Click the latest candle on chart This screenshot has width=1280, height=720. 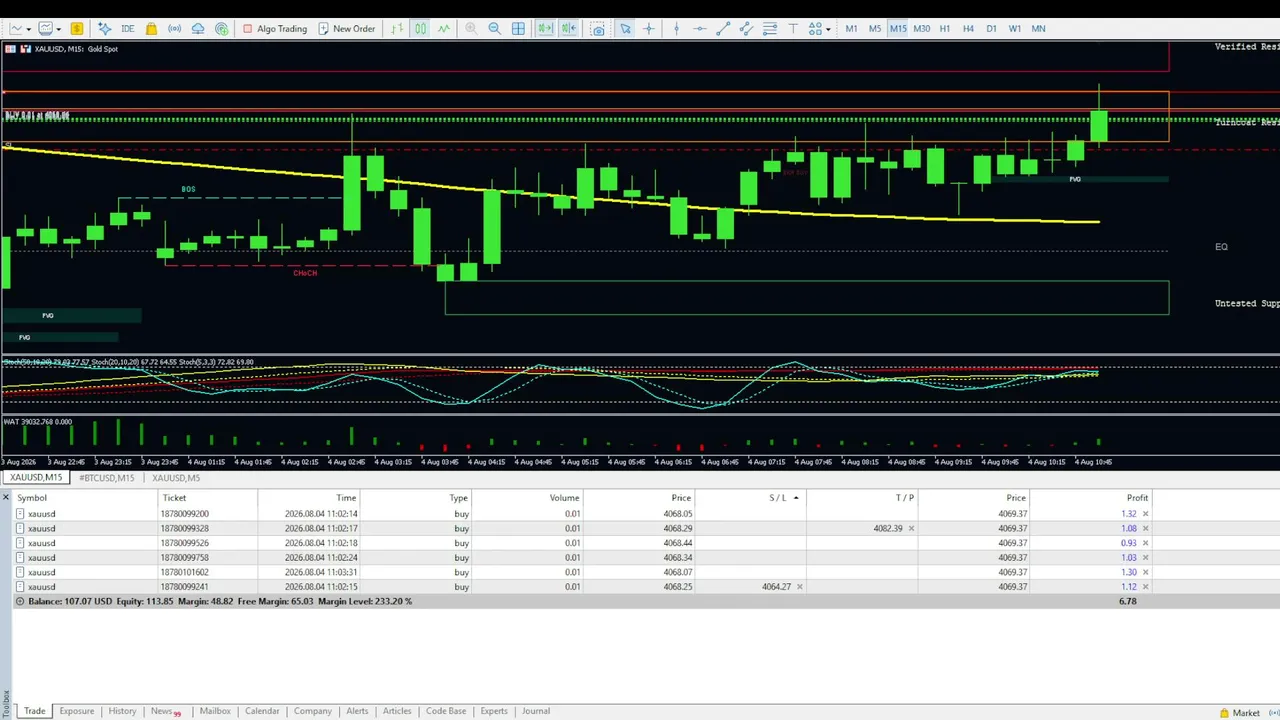click(x=1099, y=126)
